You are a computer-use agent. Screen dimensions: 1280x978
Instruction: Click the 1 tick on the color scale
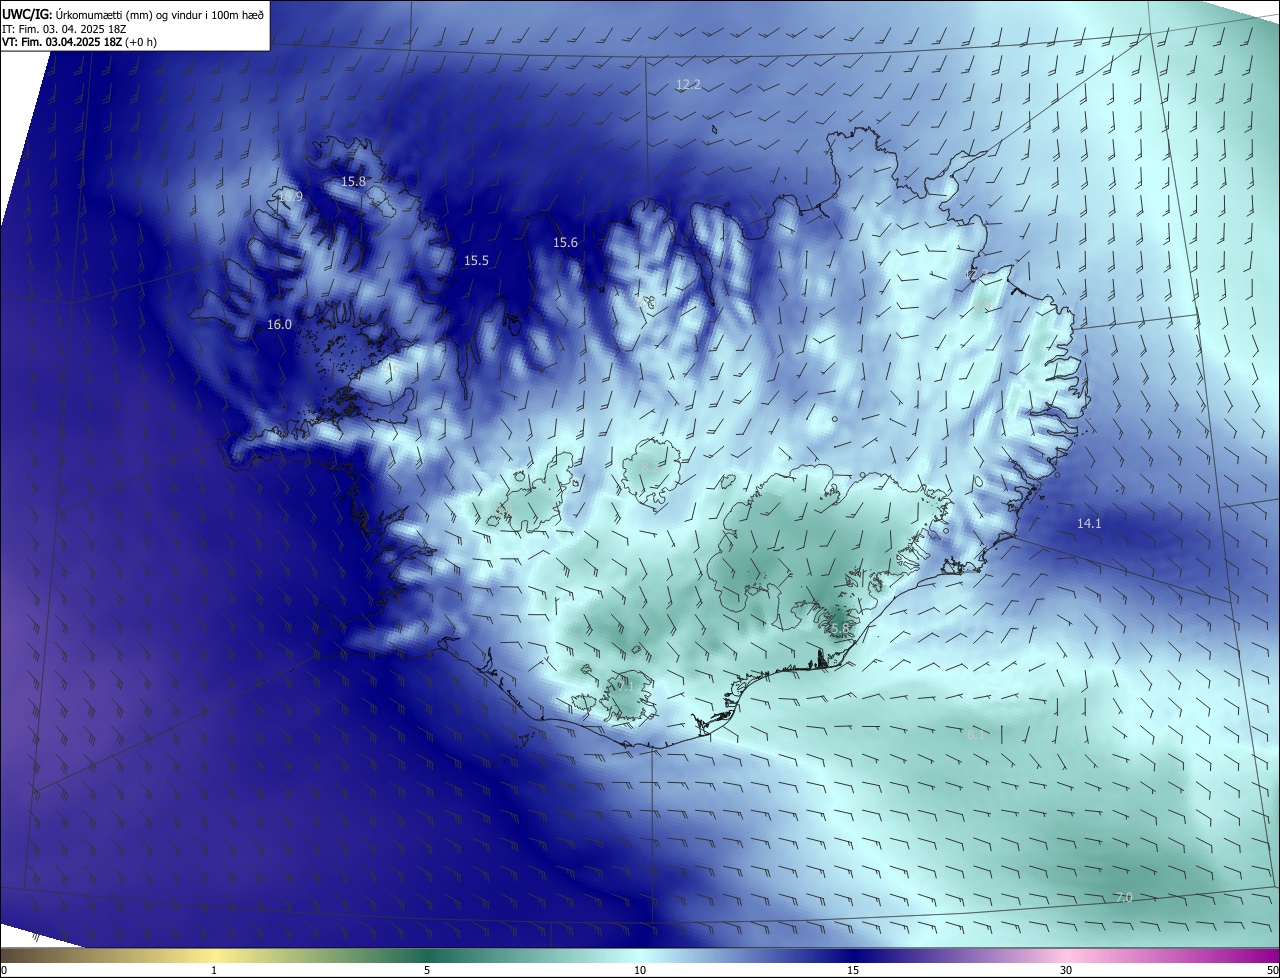(x=214, y=970)
